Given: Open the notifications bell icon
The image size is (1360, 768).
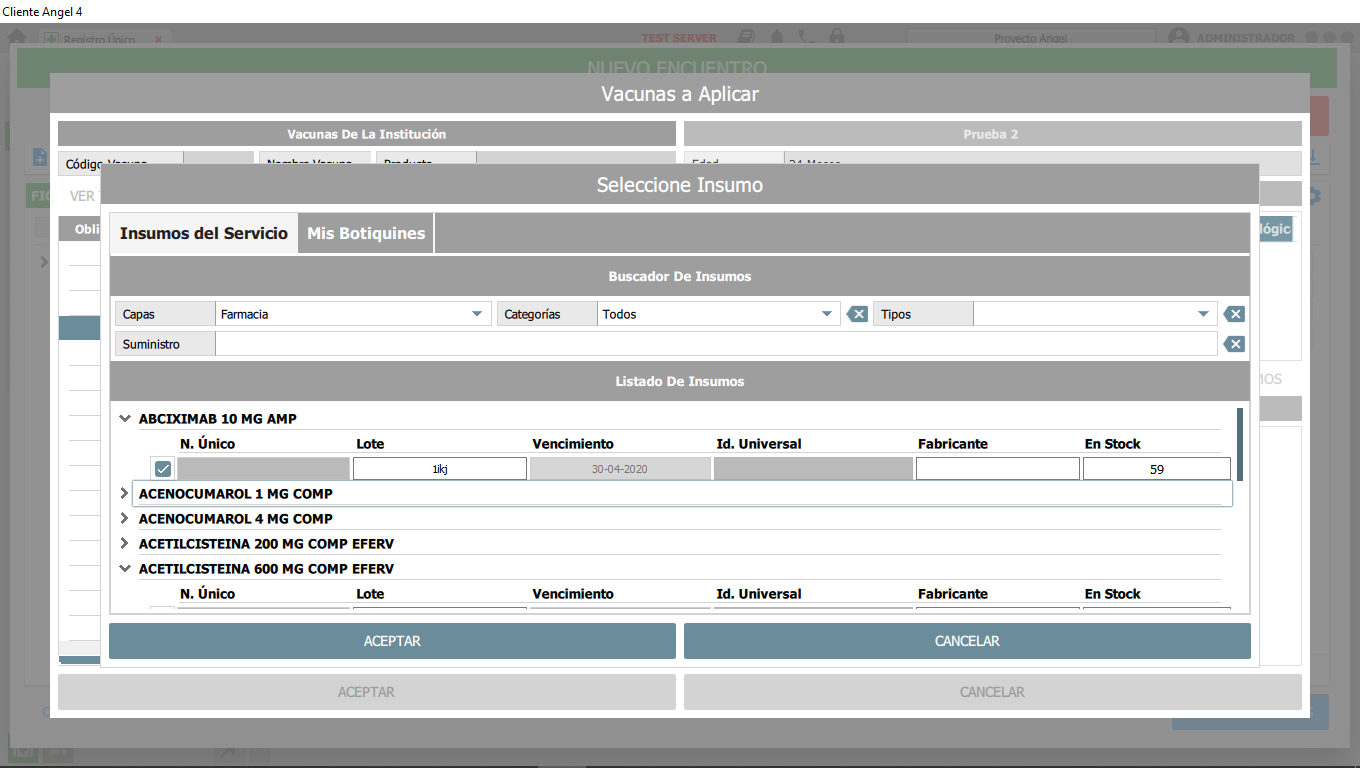Looking at the screenshot, I should pyautogui.click(x=776, y=36).
